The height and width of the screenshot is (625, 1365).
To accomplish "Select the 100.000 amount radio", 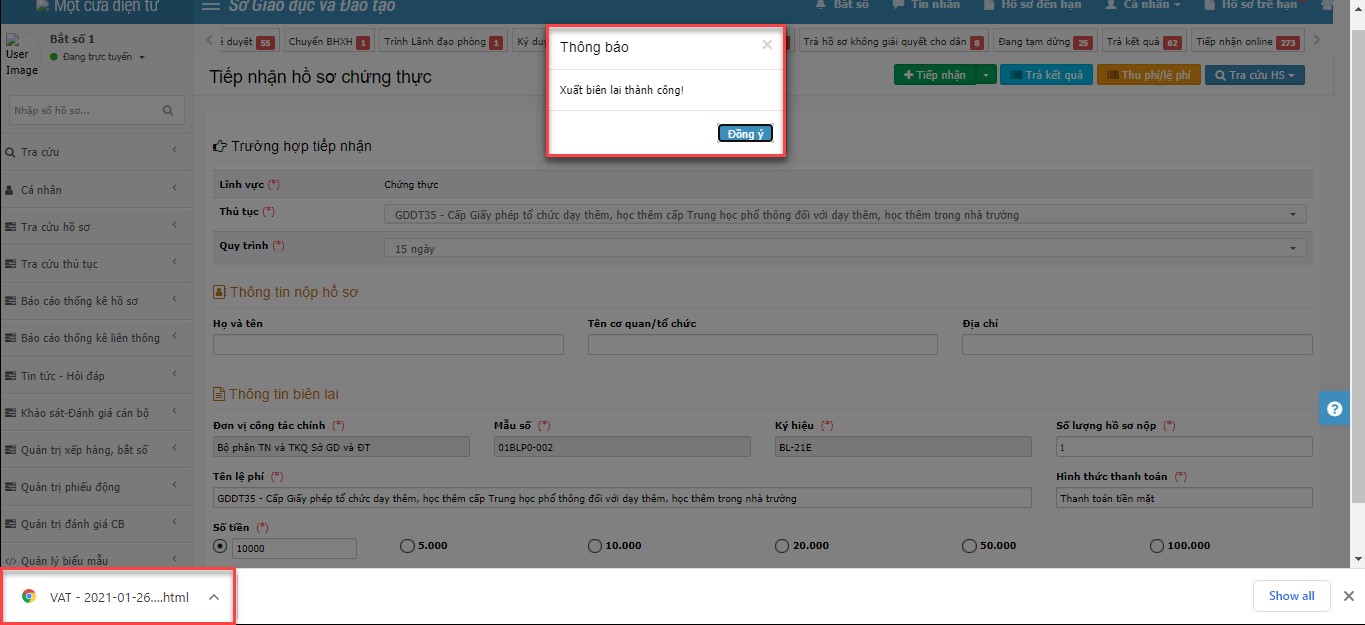I will pos(1157,546).
